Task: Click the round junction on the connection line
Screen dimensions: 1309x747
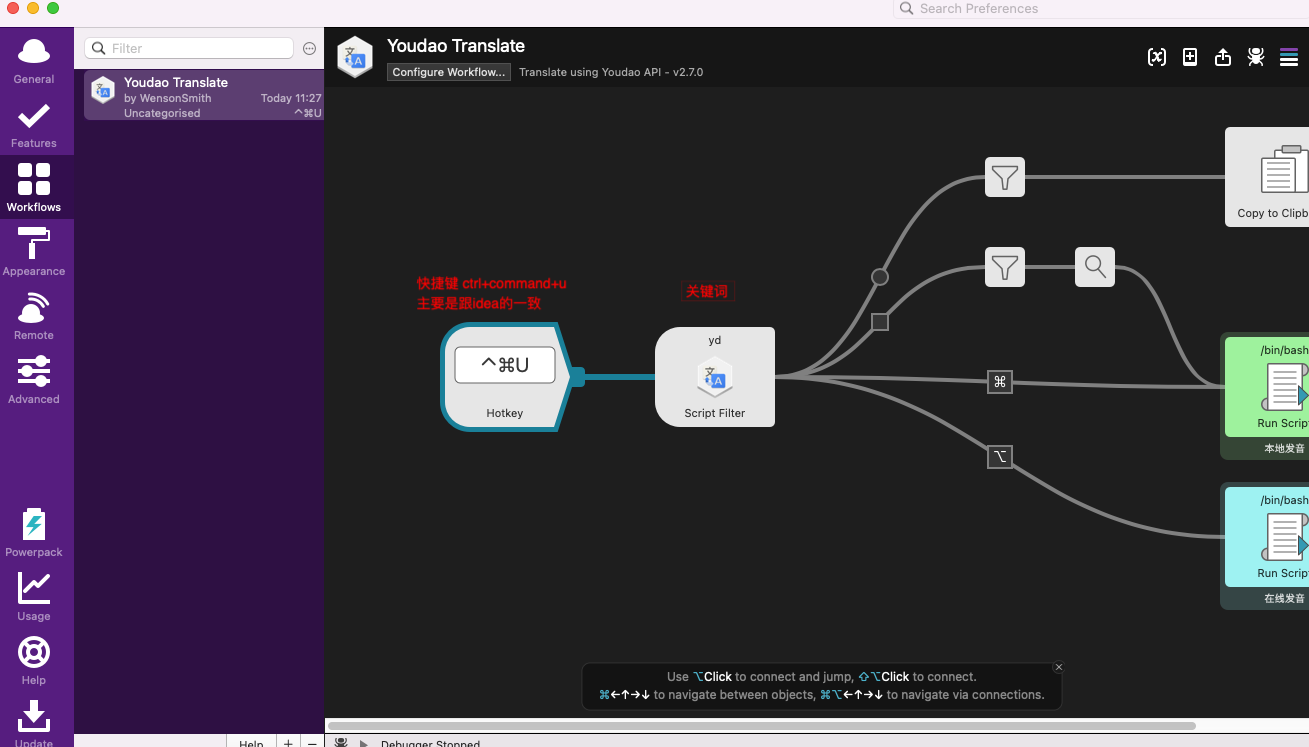Action: 880,277
